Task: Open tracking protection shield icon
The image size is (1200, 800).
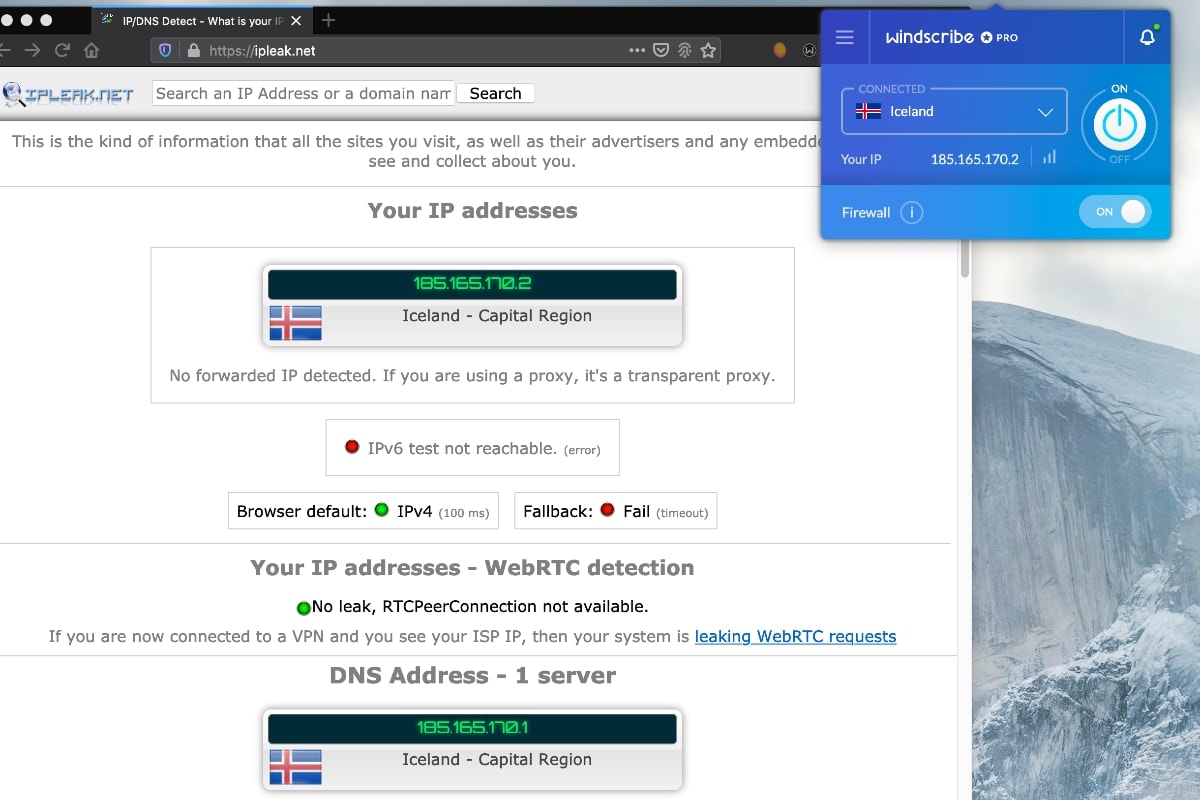Action: (166, 50)
